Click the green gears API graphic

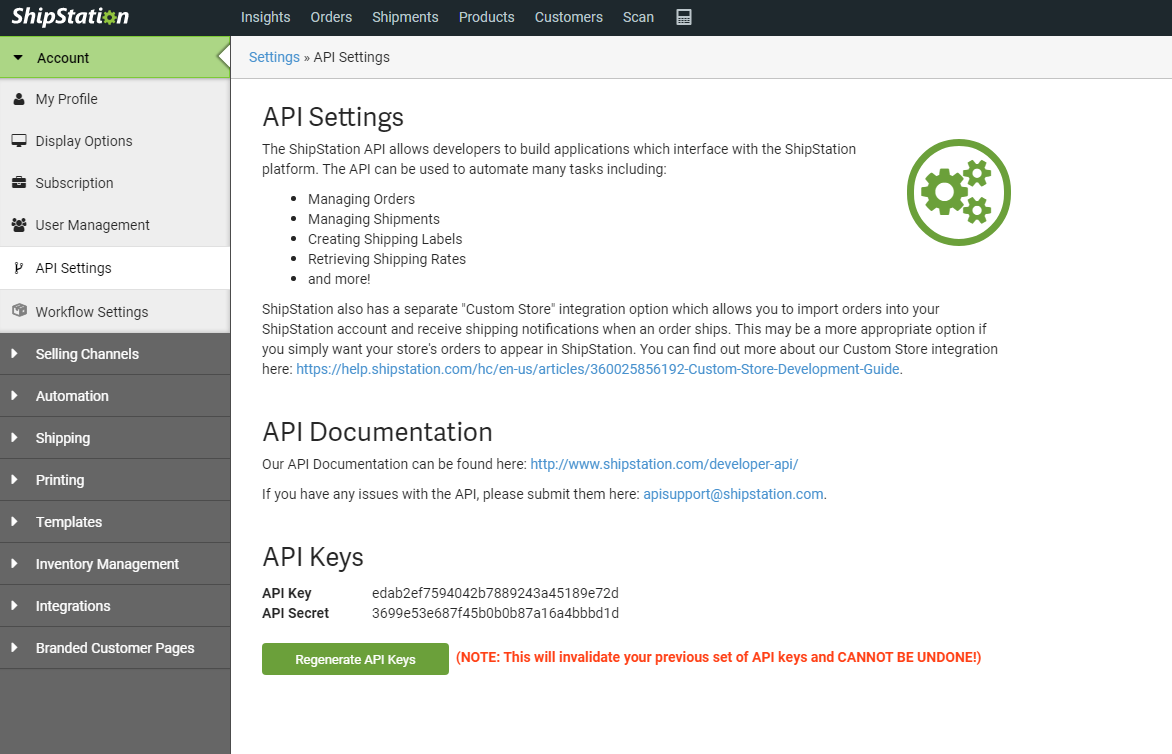pyautogui.click(x=958, y=192)
